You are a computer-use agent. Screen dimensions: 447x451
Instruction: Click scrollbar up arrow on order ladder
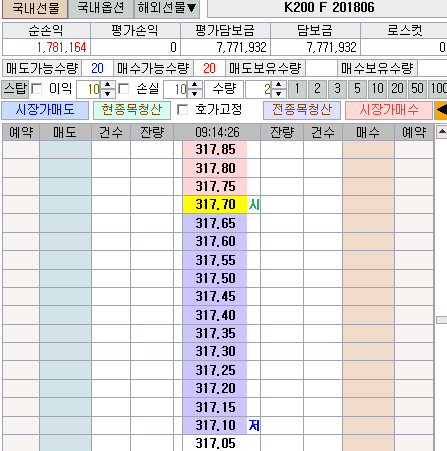(442, 132)
